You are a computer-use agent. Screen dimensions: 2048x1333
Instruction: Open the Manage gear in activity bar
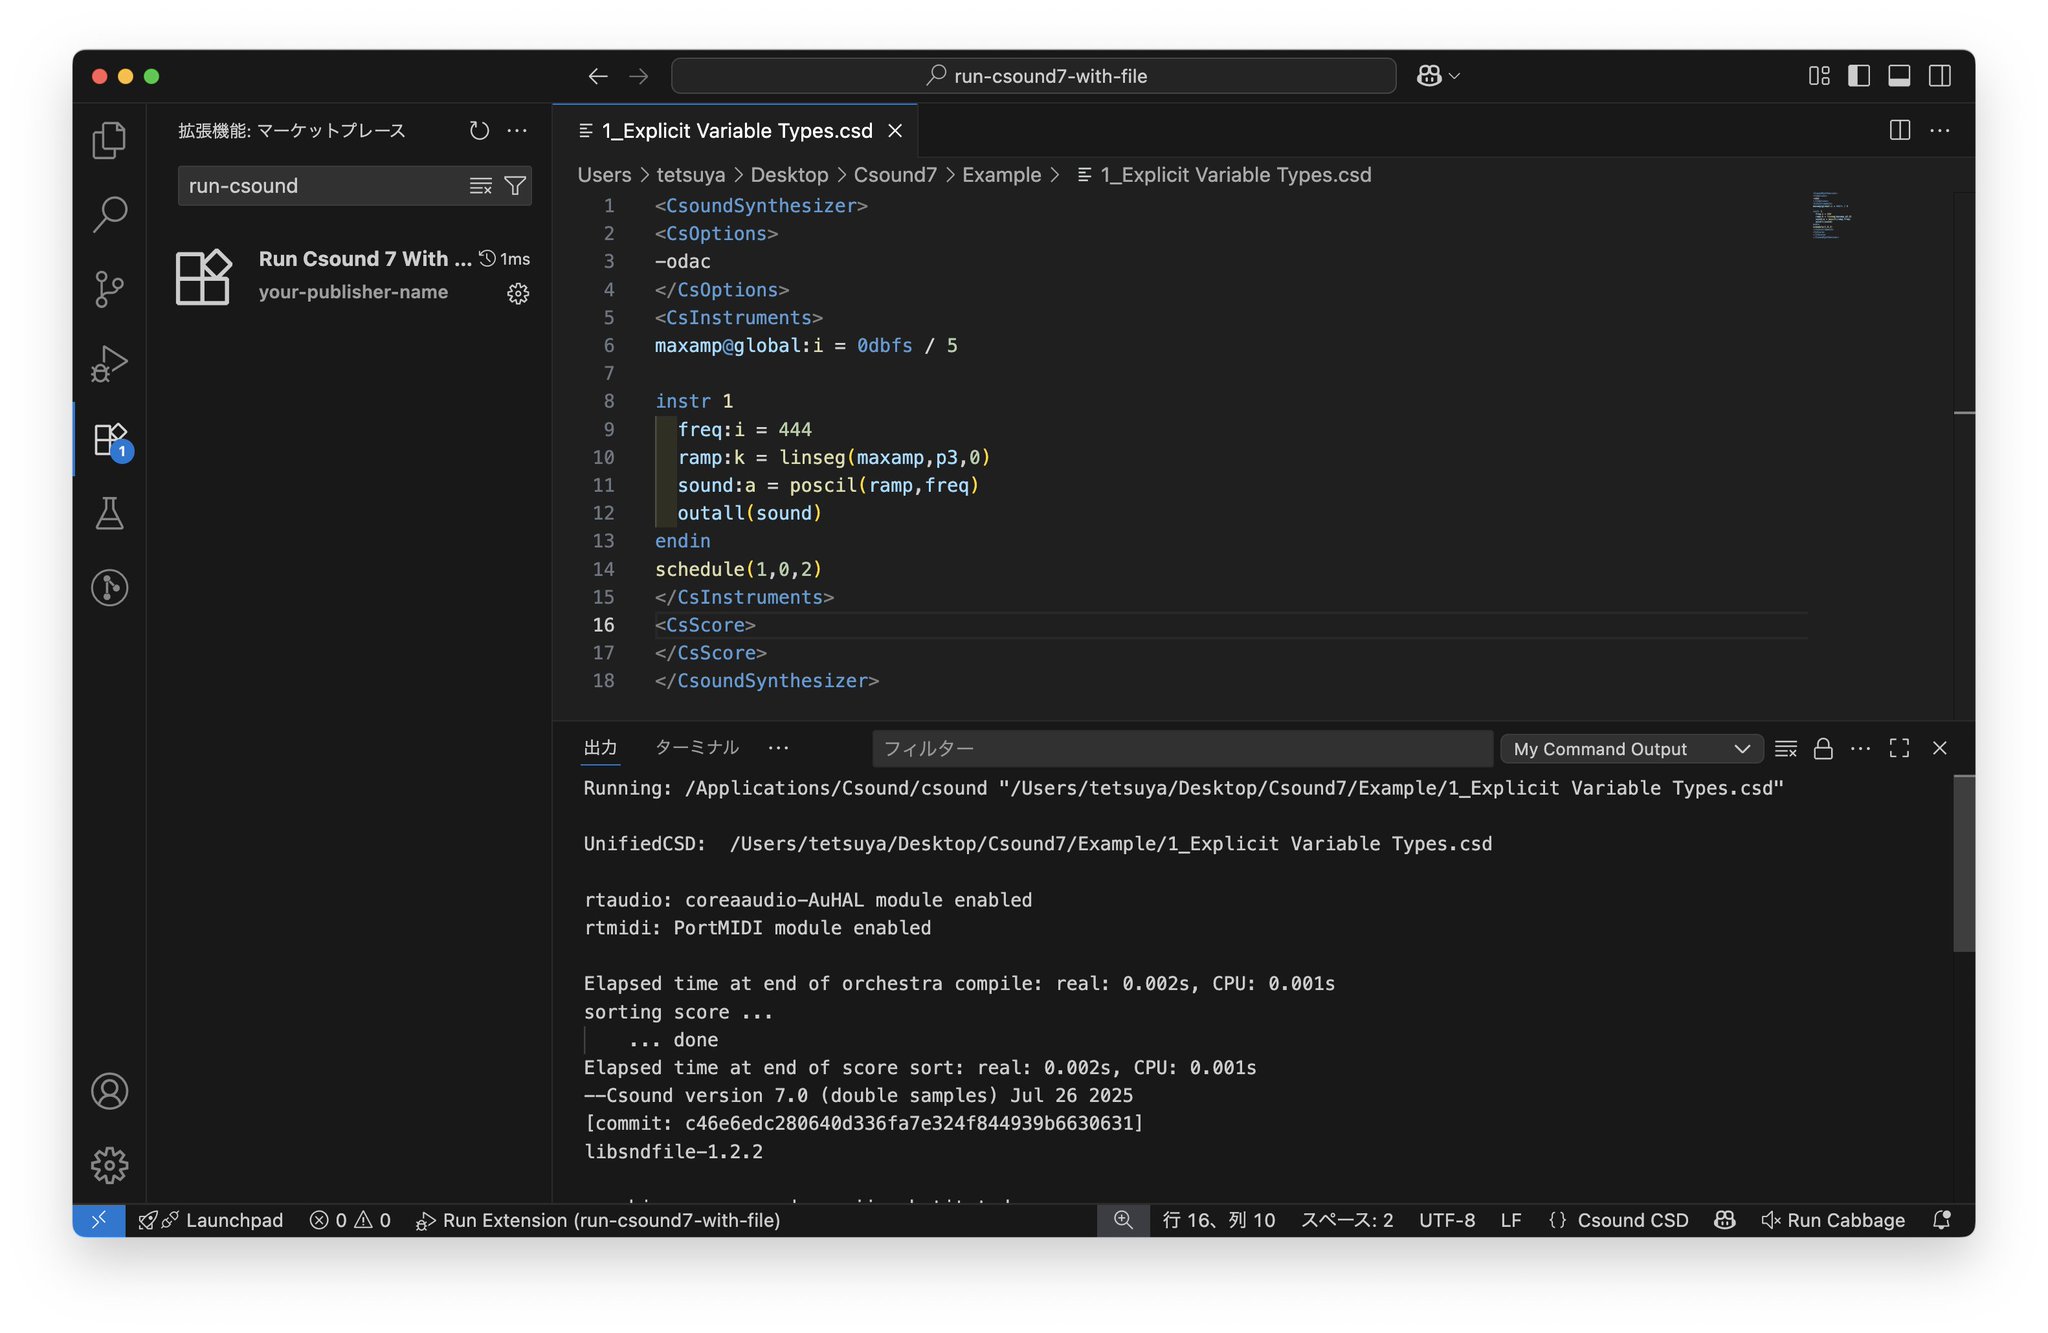[x=109, y=1165]
